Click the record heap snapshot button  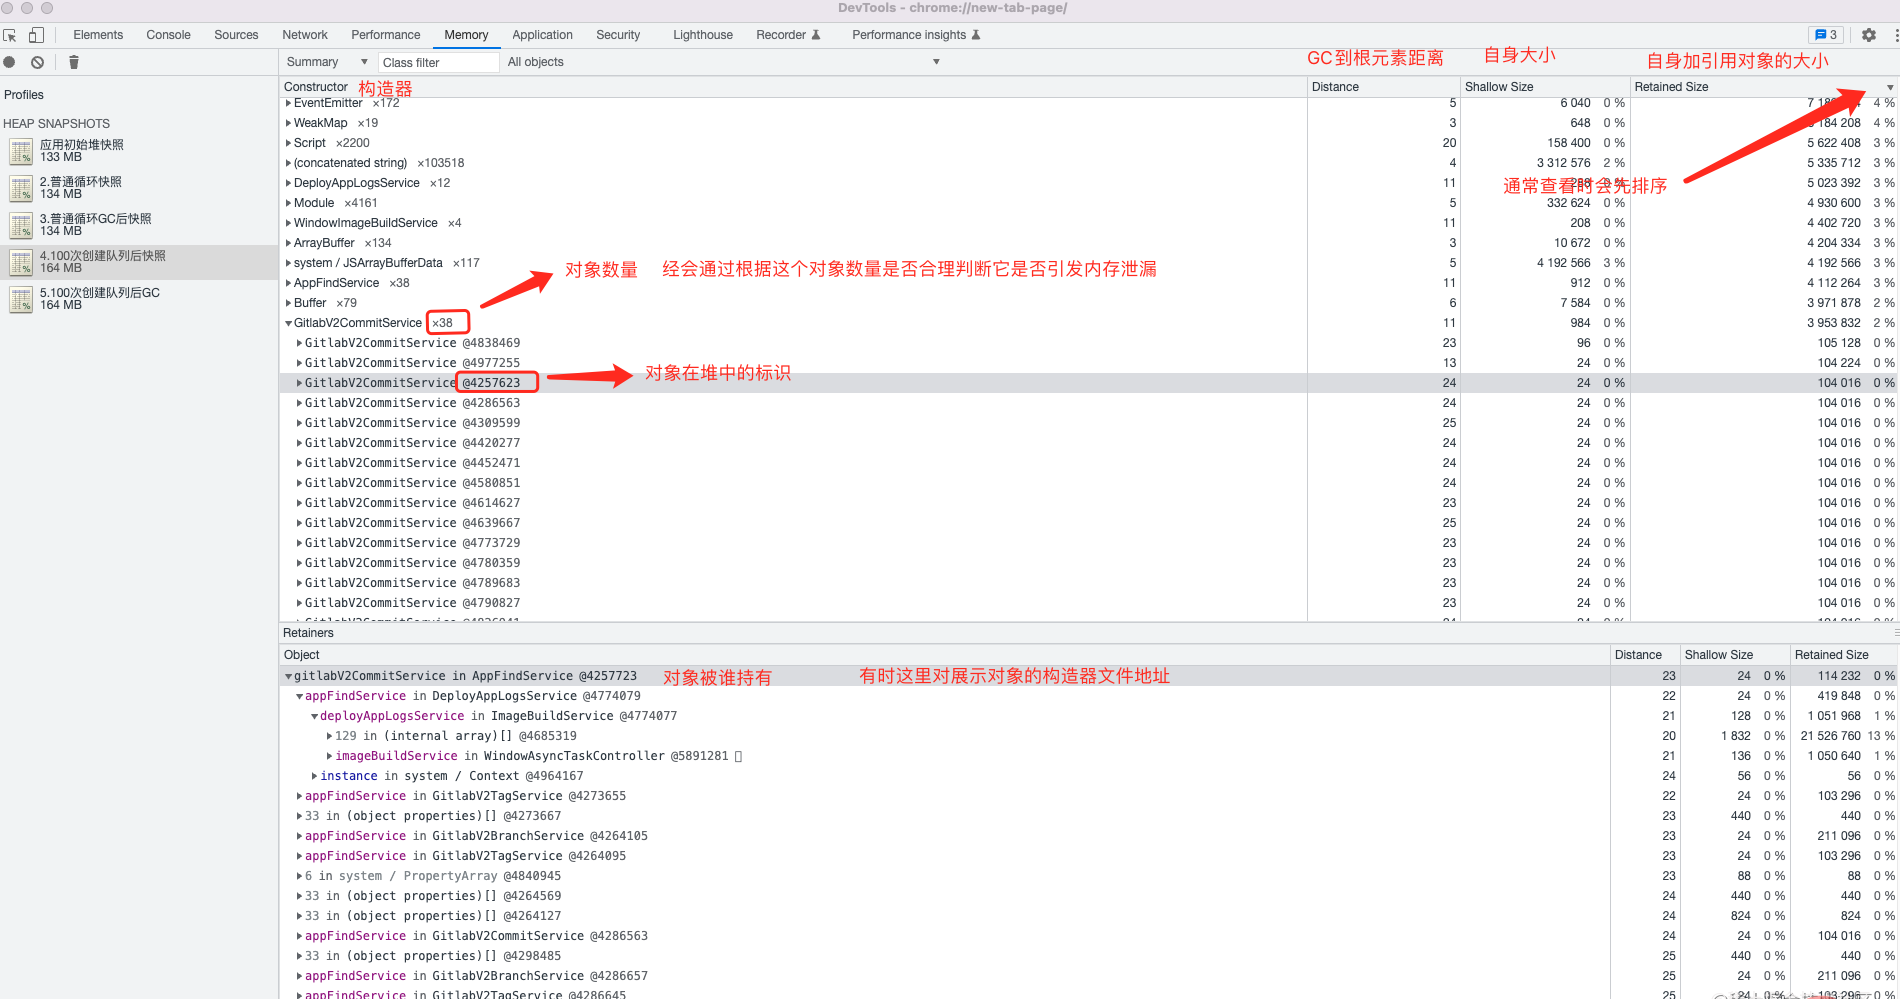(10, 62)
